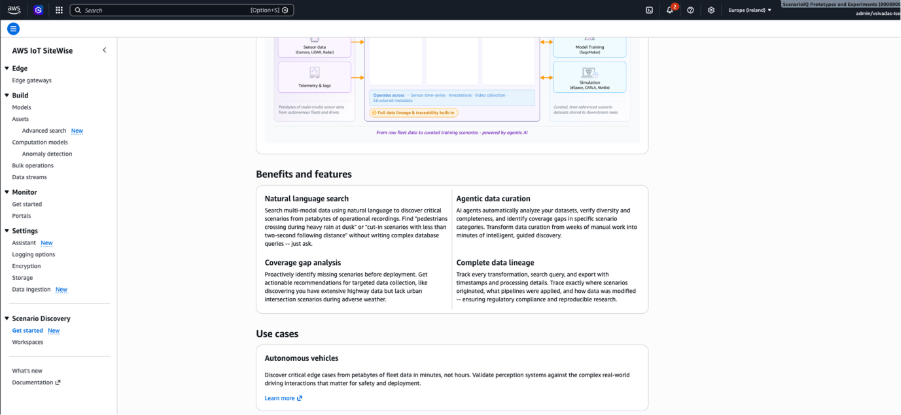Viewport: 901px width, 415px height.
Task: Click the AWS IoT SiteWise sidebar title
Action: [x=43, y=51]
